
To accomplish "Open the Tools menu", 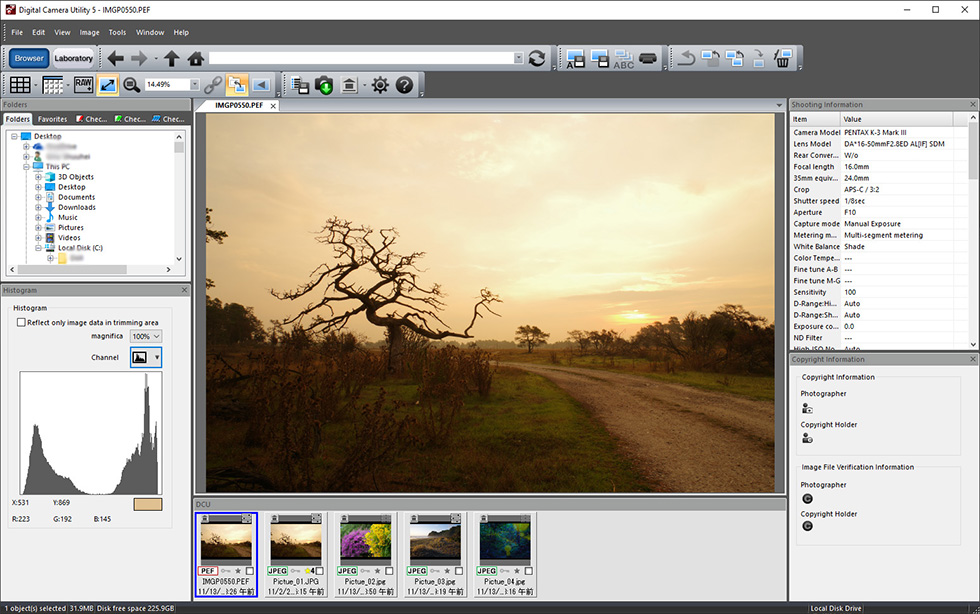I will 117,32.
